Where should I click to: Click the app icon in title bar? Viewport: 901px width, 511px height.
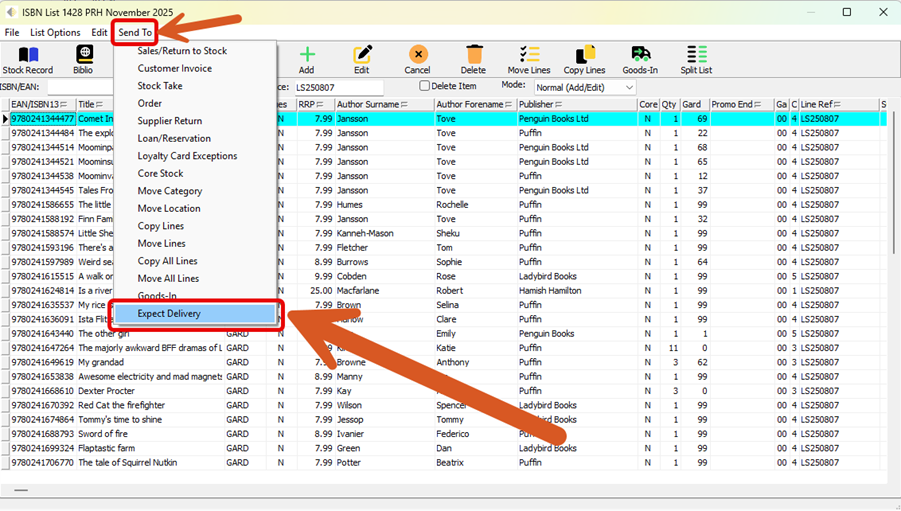[x=11, y=11]
